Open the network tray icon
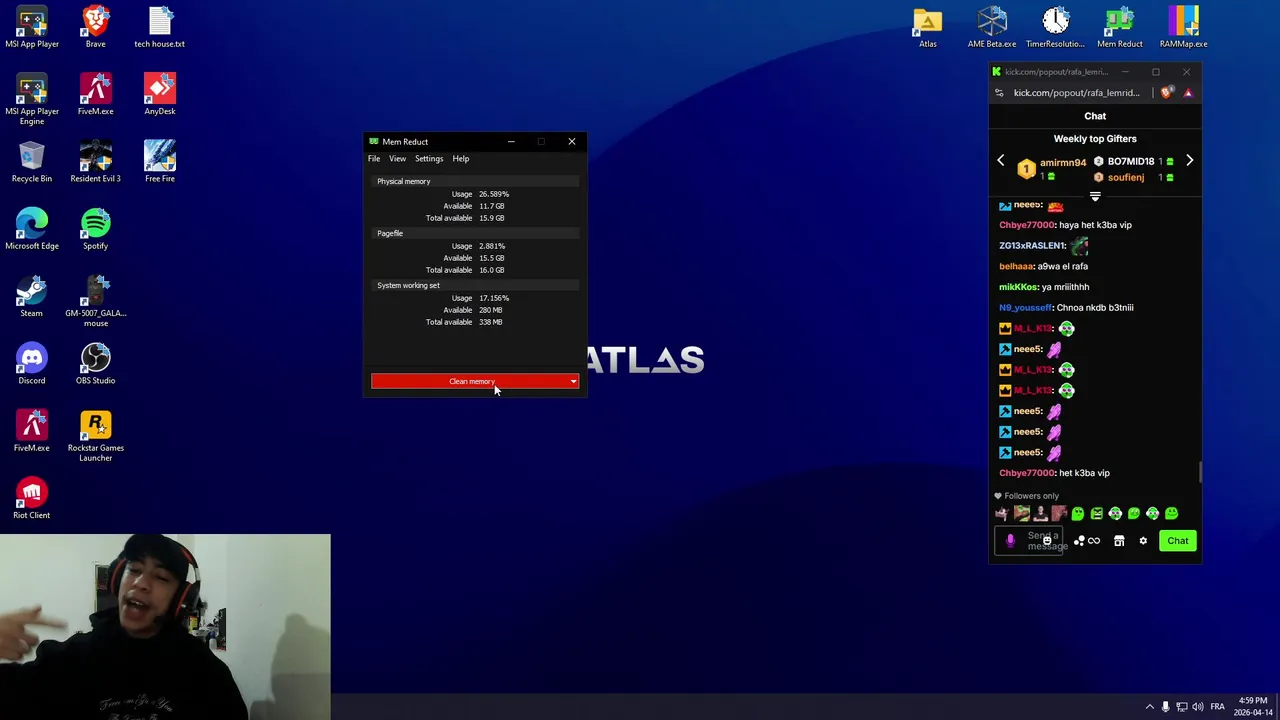 click(1182, 707)
